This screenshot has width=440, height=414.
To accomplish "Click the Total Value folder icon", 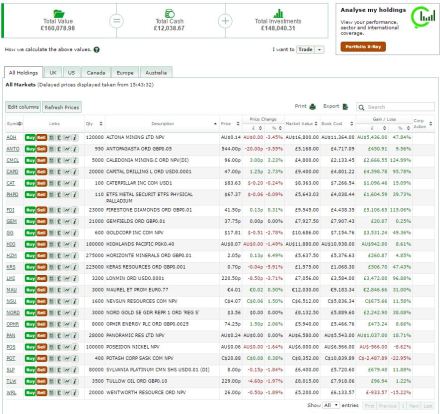I will point(59,14).
